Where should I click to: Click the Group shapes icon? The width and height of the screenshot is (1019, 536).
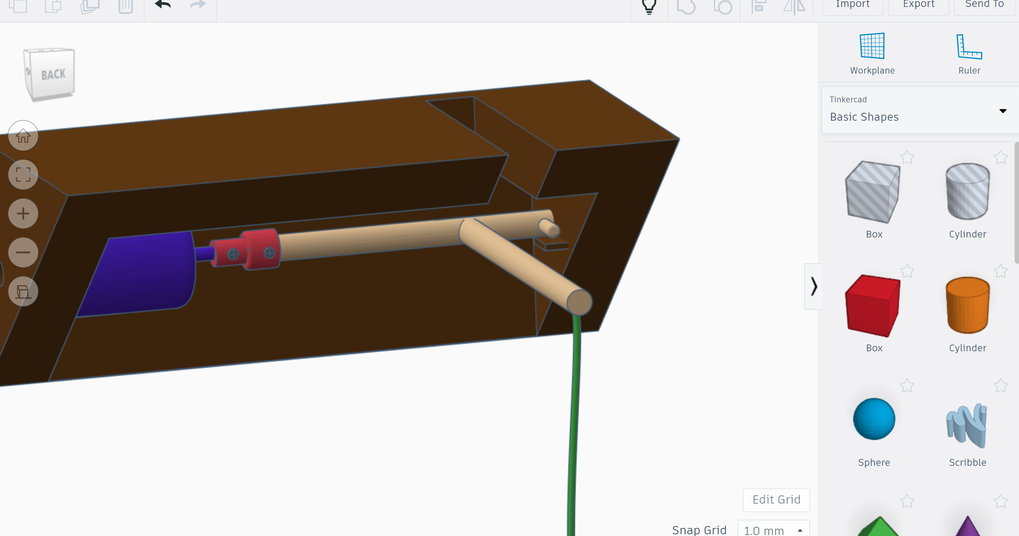686,6
